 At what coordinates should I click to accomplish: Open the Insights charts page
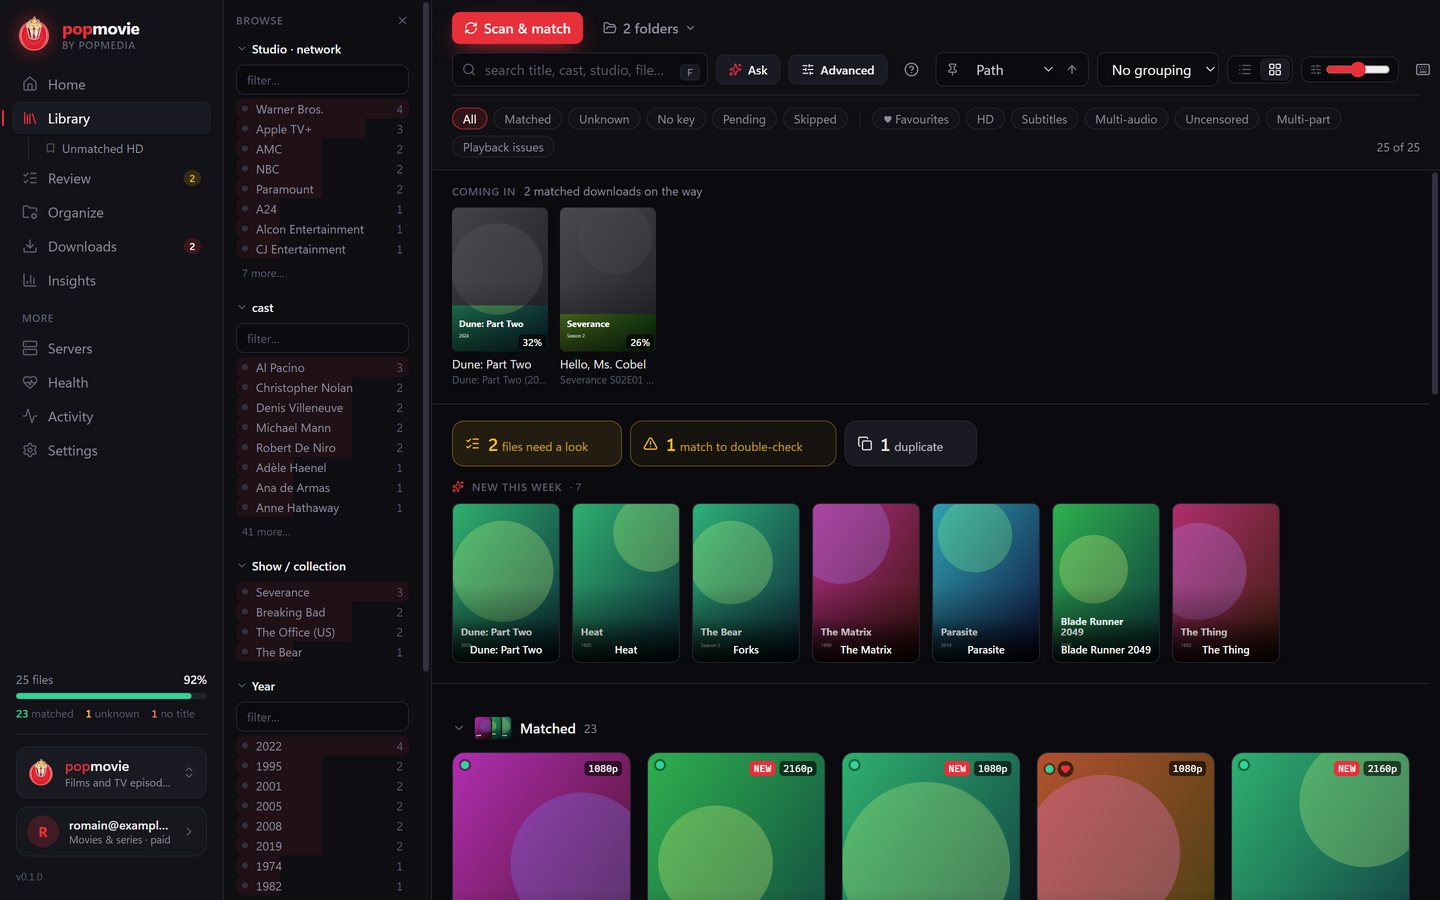[111, 280]
